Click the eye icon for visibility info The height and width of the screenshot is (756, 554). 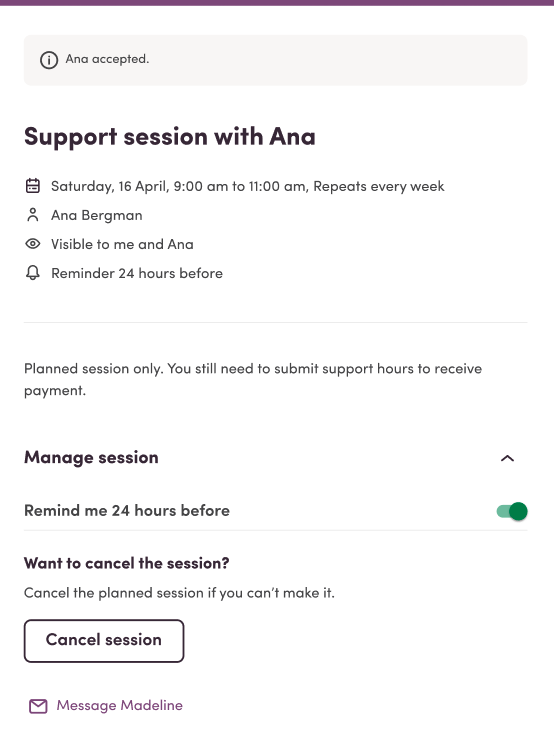pyautogui.click(x=33, y=244)
